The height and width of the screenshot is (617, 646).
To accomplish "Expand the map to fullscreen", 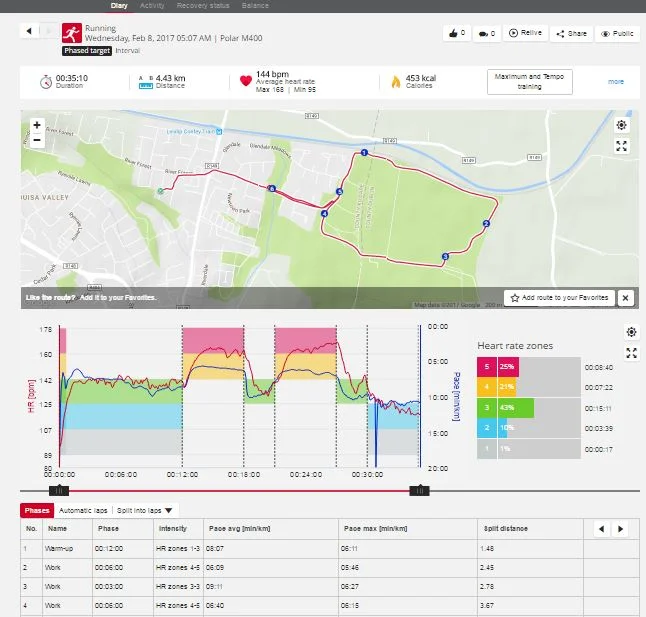I will coord(621,146).
